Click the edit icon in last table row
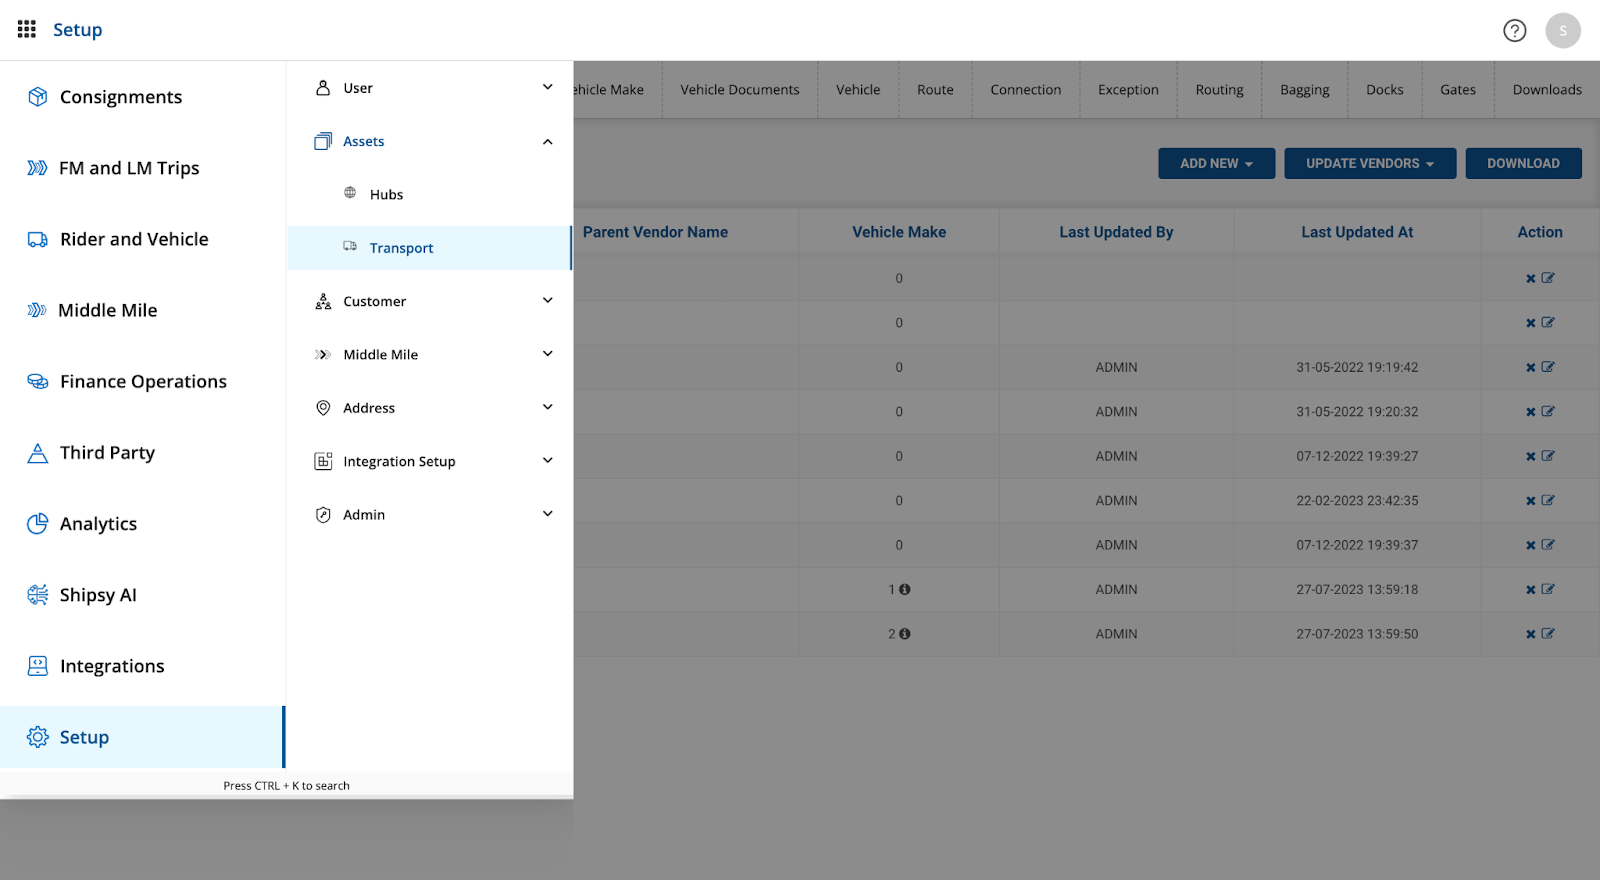Viewport: 1600px width, 880px height. point(1548,634)
